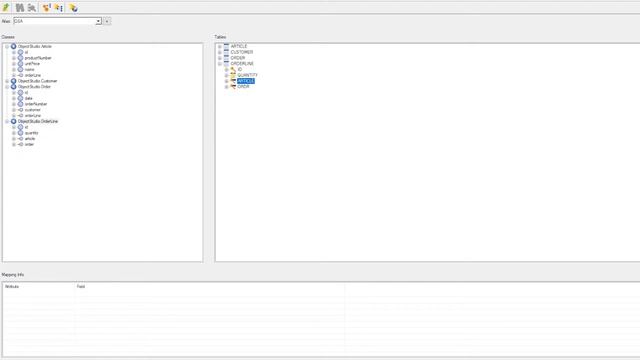Click the quantity attribute icon

pos(20,133)
